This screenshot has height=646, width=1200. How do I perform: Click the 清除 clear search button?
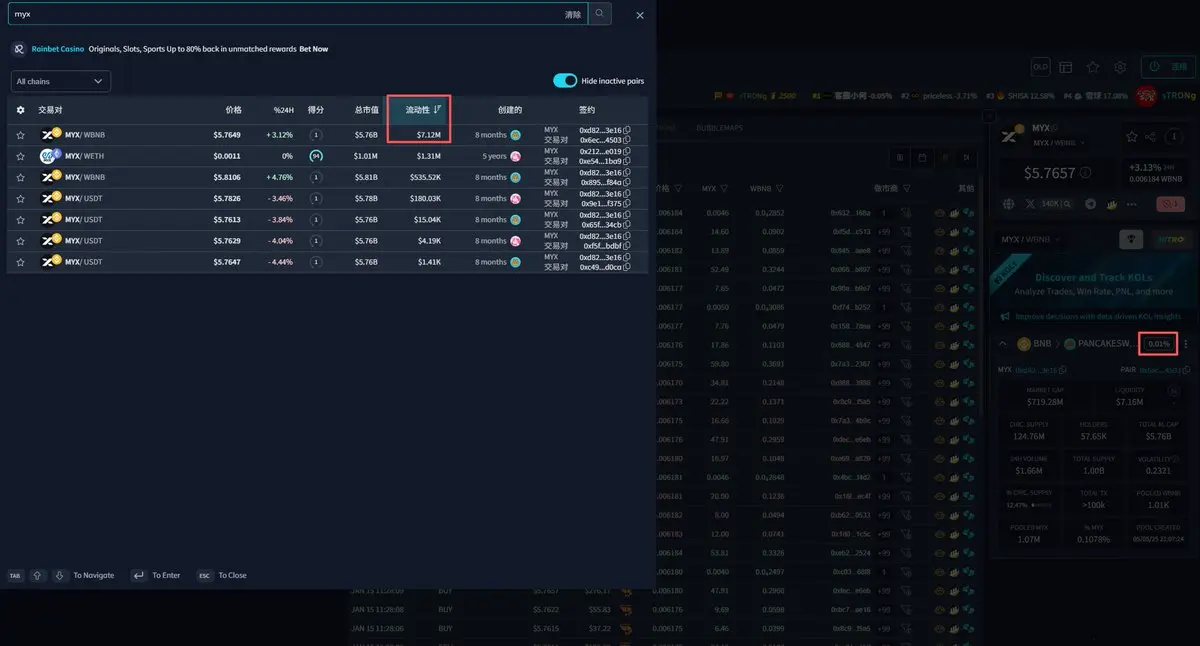573,15
